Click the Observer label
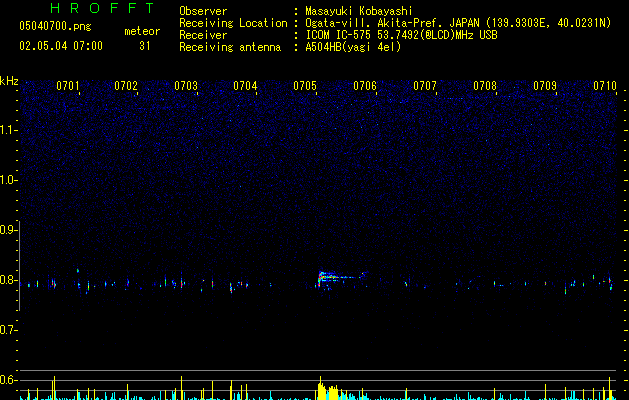The width and height of the screenshot is (629, 400). tap(203, 11)
